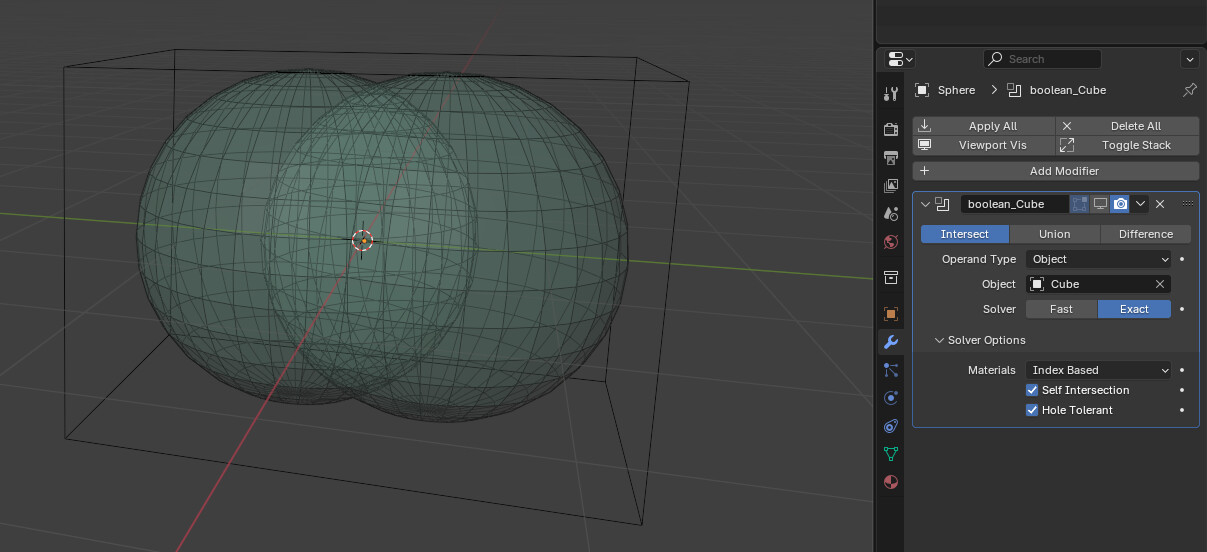The image size is (1207, 552).
Task: Open the Object Constraints properties tab
Action: (x=890, y=426)
